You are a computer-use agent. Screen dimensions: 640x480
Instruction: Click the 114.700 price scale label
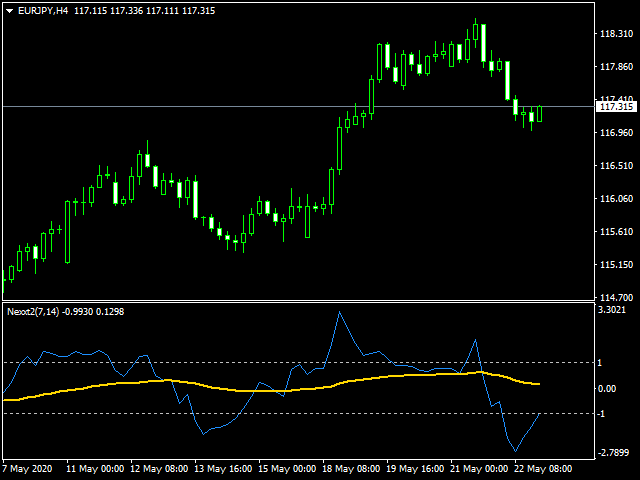[616, 298]
